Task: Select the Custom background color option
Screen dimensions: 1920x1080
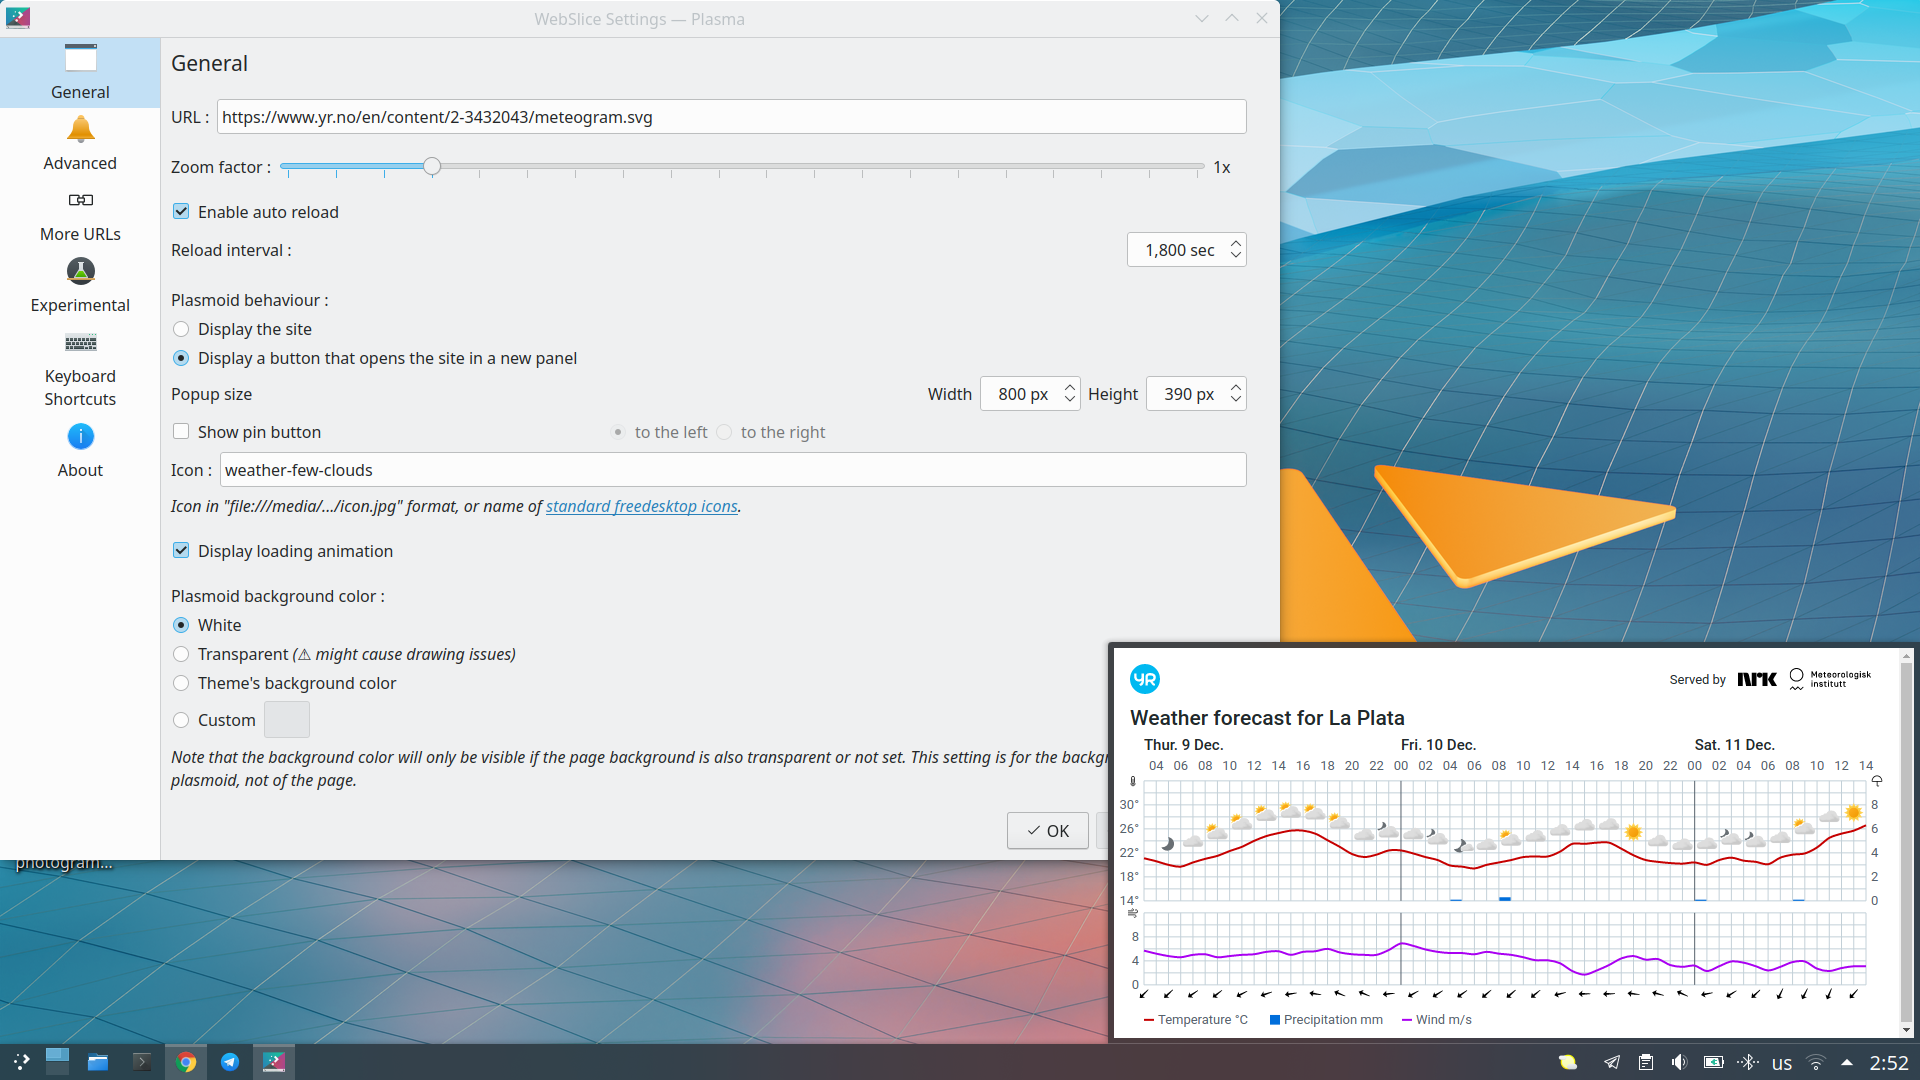Action: (181, 720)
